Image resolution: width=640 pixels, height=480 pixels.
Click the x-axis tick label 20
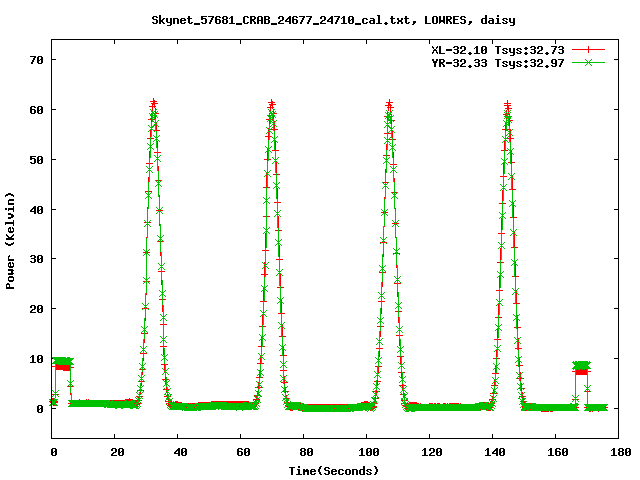[117, 452]
